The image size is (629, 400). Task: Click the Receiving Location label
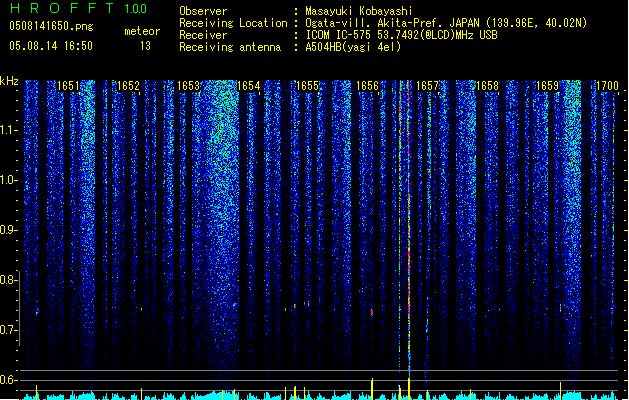pos(233,23)
